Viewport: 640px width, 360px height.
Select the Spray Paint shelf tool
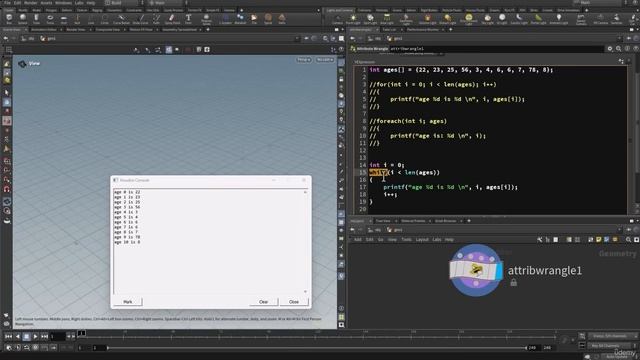click(172, 19)
